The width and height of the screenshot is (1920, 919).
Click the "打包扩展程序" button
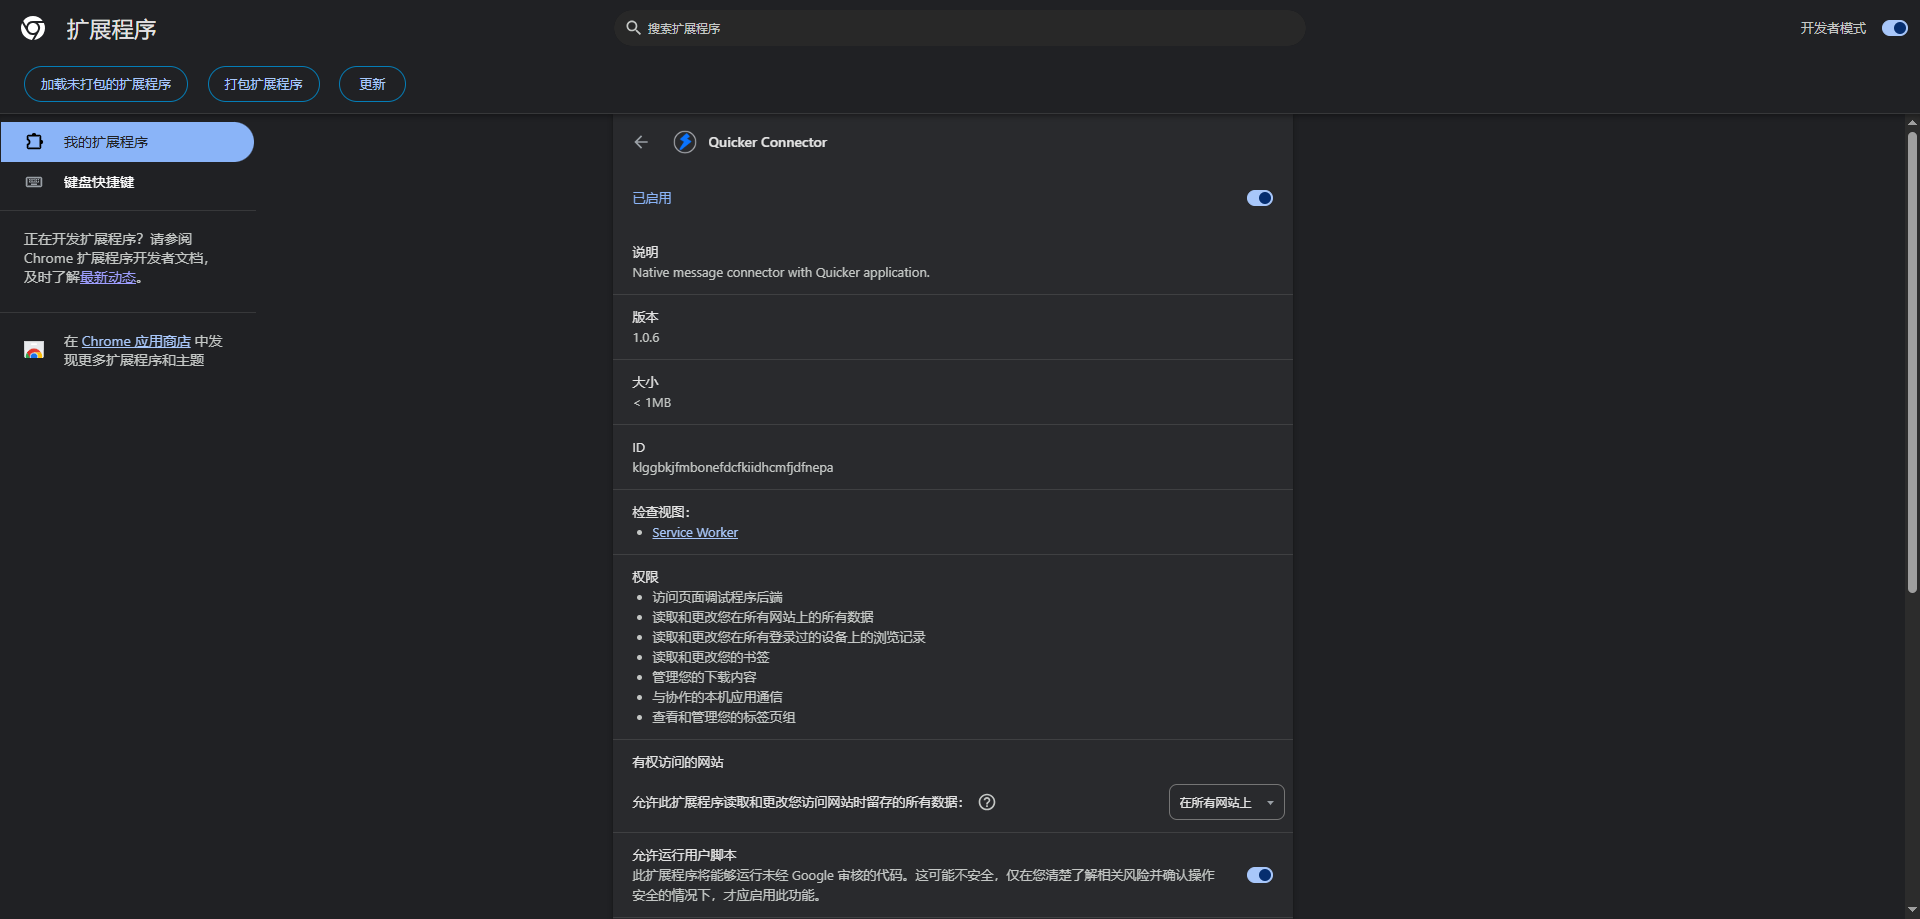click(x=263, y=84)
